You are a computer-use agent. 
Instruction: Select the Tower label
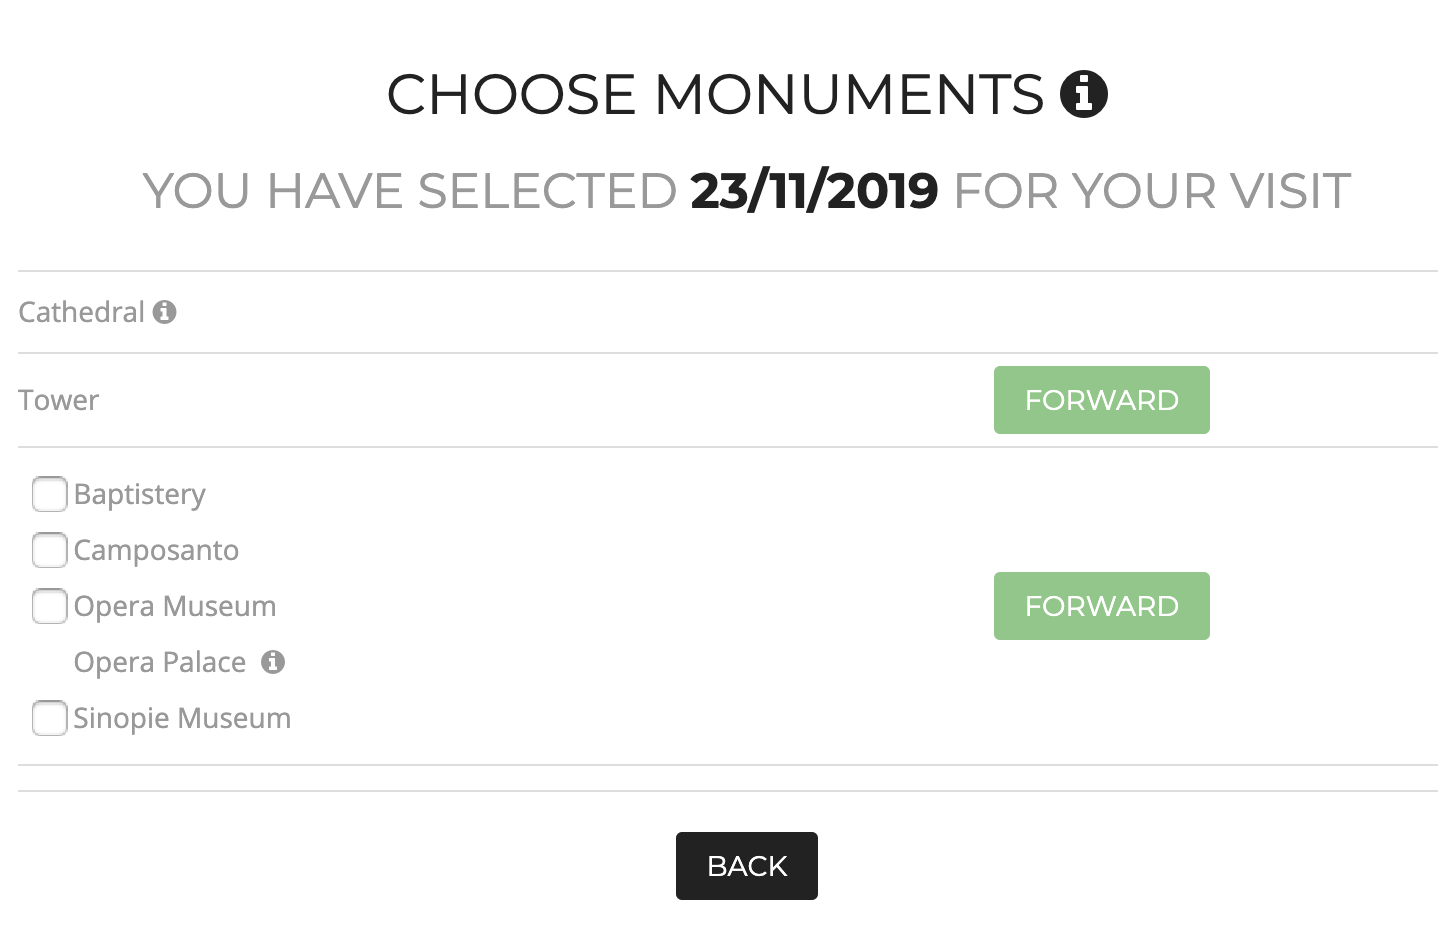click(59, 400)
